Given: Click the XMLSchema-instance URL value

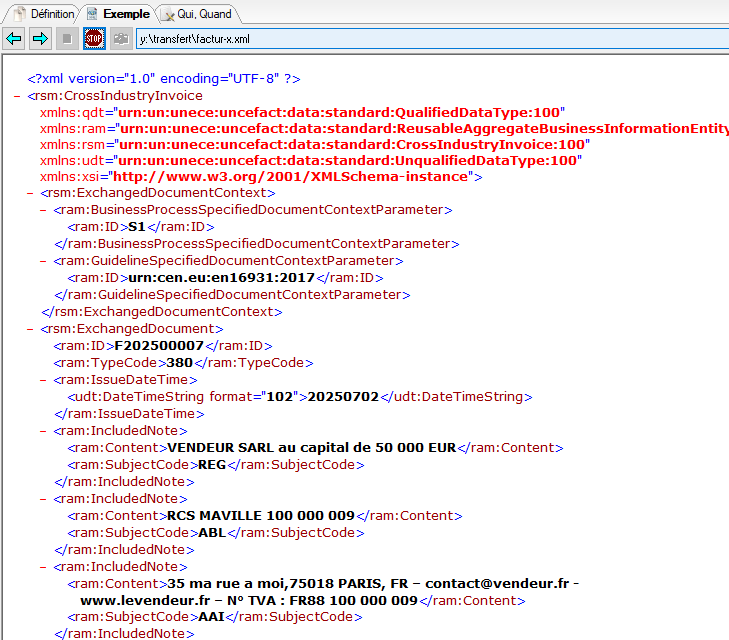Looking at the screenshot, I should pos(291,177).
